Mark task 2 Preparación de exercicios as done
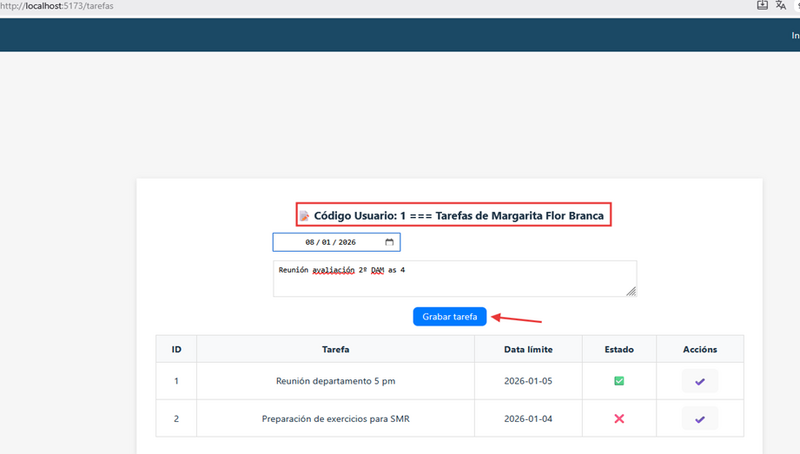The height and width of the screenshot is (454, 800). pos(699,419)
